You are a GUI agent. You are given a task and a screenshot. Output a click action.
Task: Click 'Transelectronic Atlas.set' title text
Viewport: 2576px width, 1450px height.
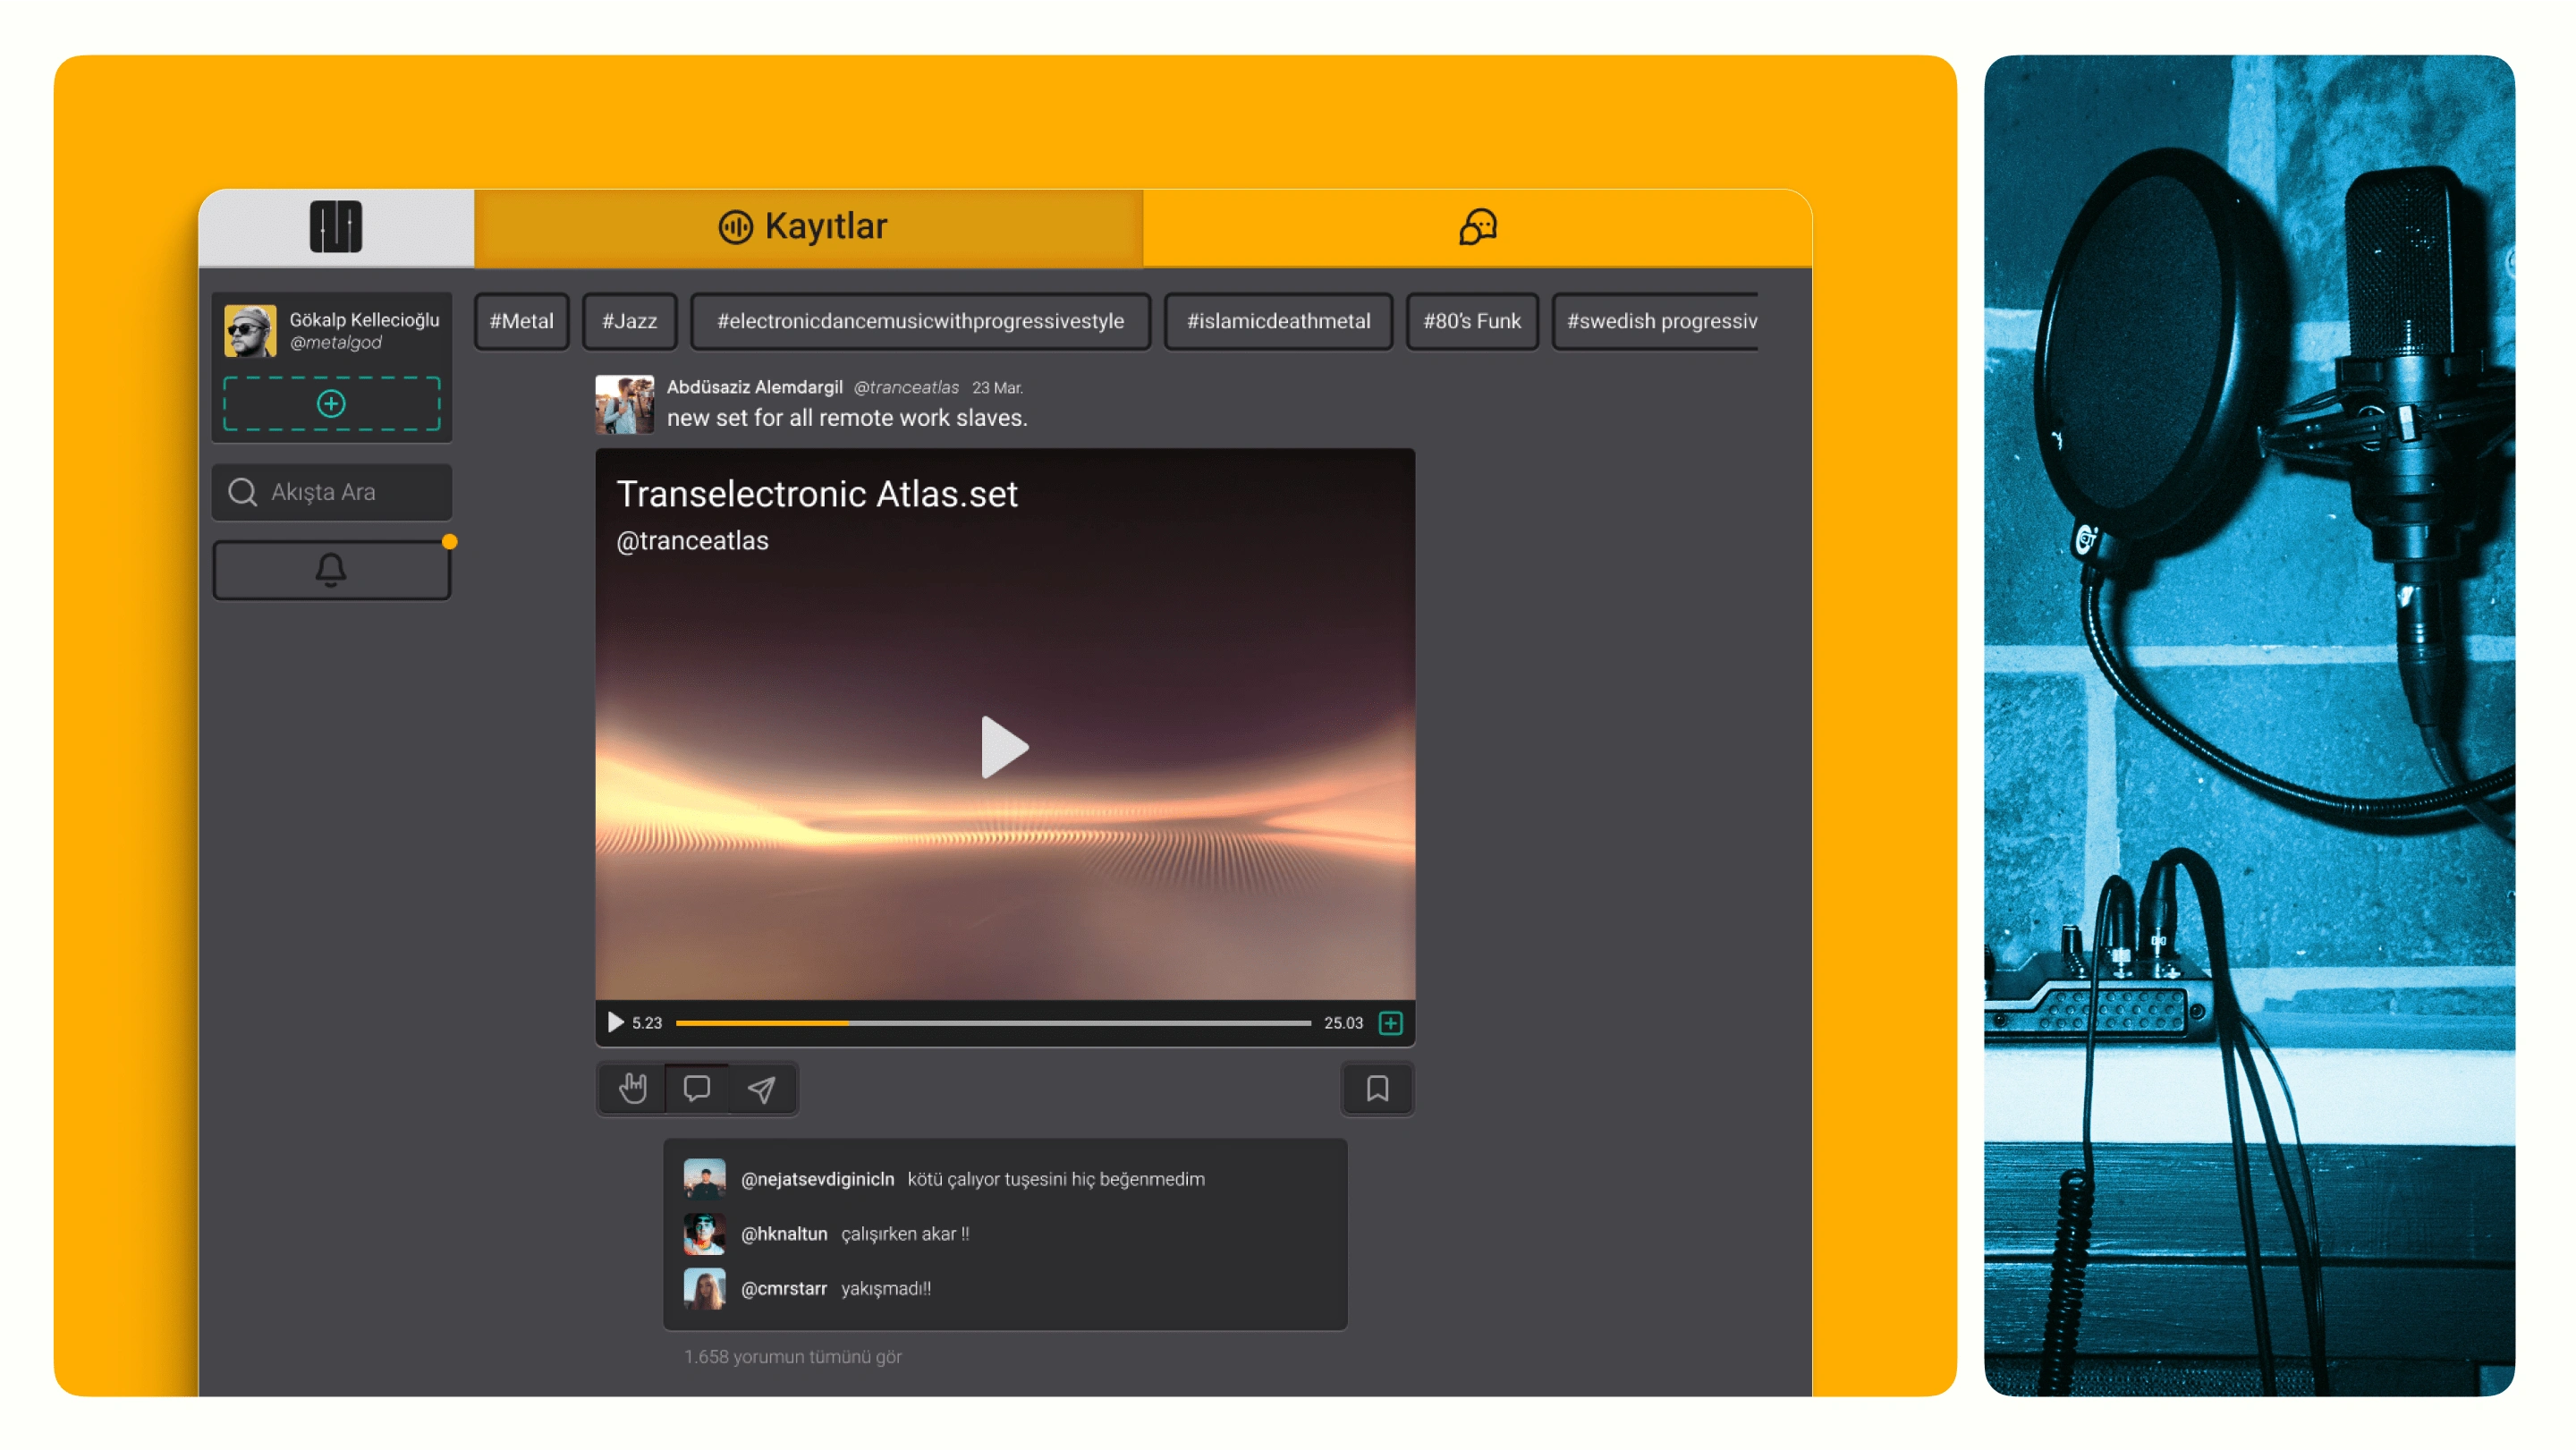pos(817,494)
